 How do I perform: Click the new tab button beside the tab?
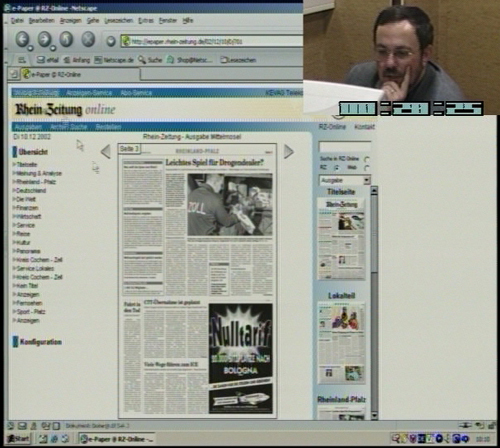tap(13, 74)
